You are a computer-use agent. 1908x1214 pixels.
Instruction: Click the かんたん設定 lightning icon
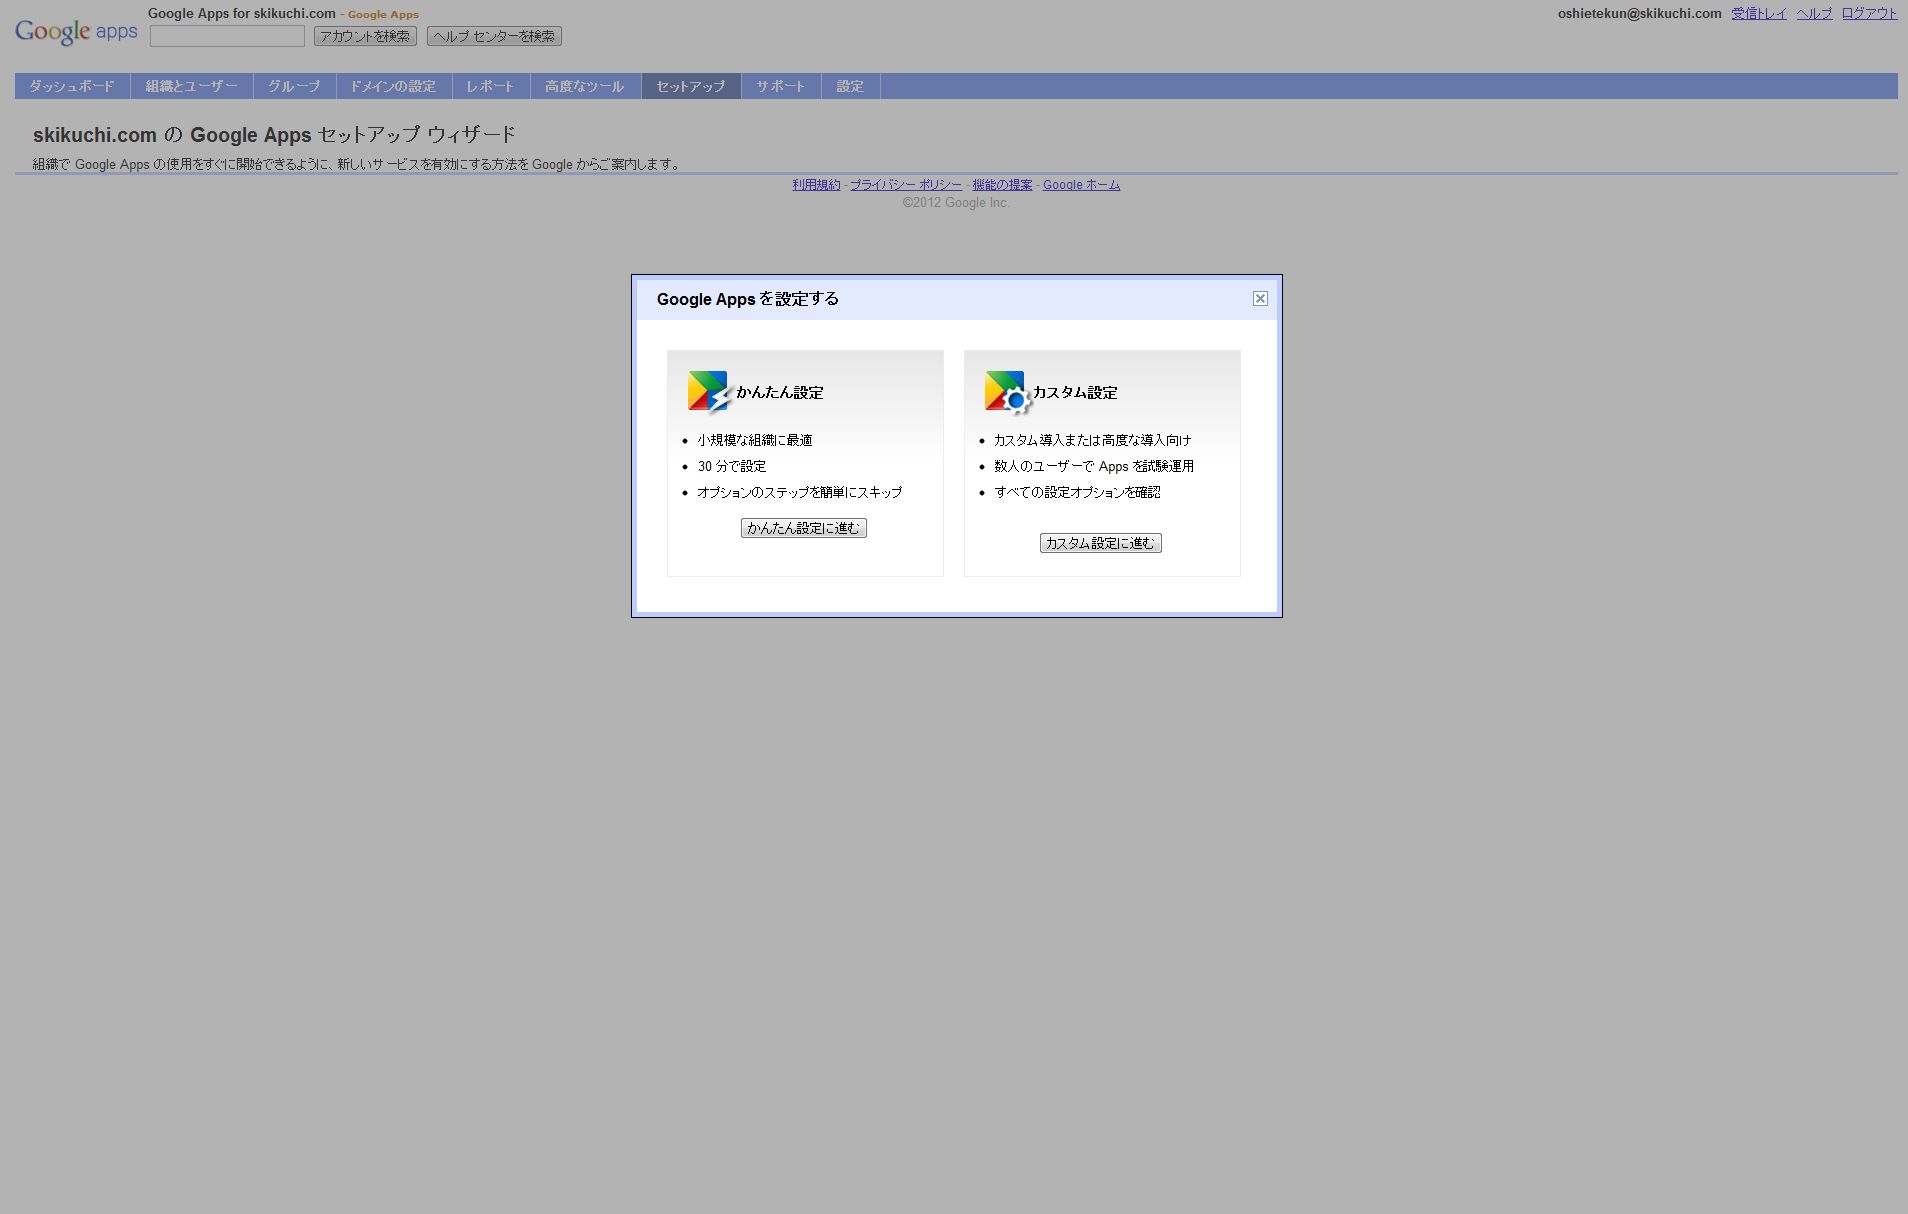[x=709, y=392]
